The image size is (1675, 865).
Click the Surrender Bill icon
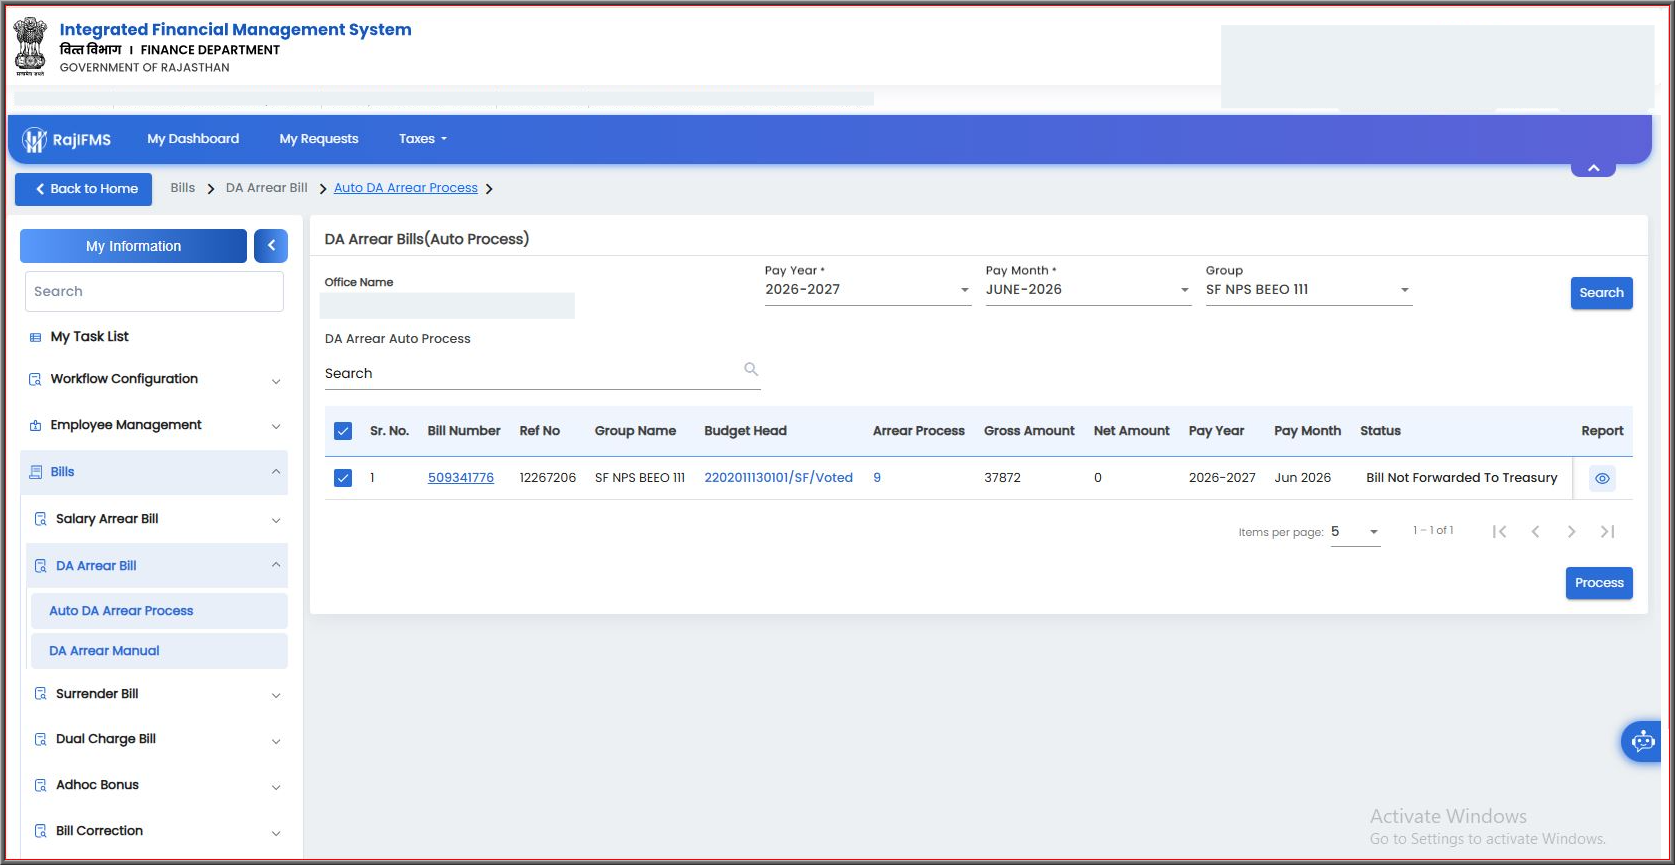coord(41,694)
